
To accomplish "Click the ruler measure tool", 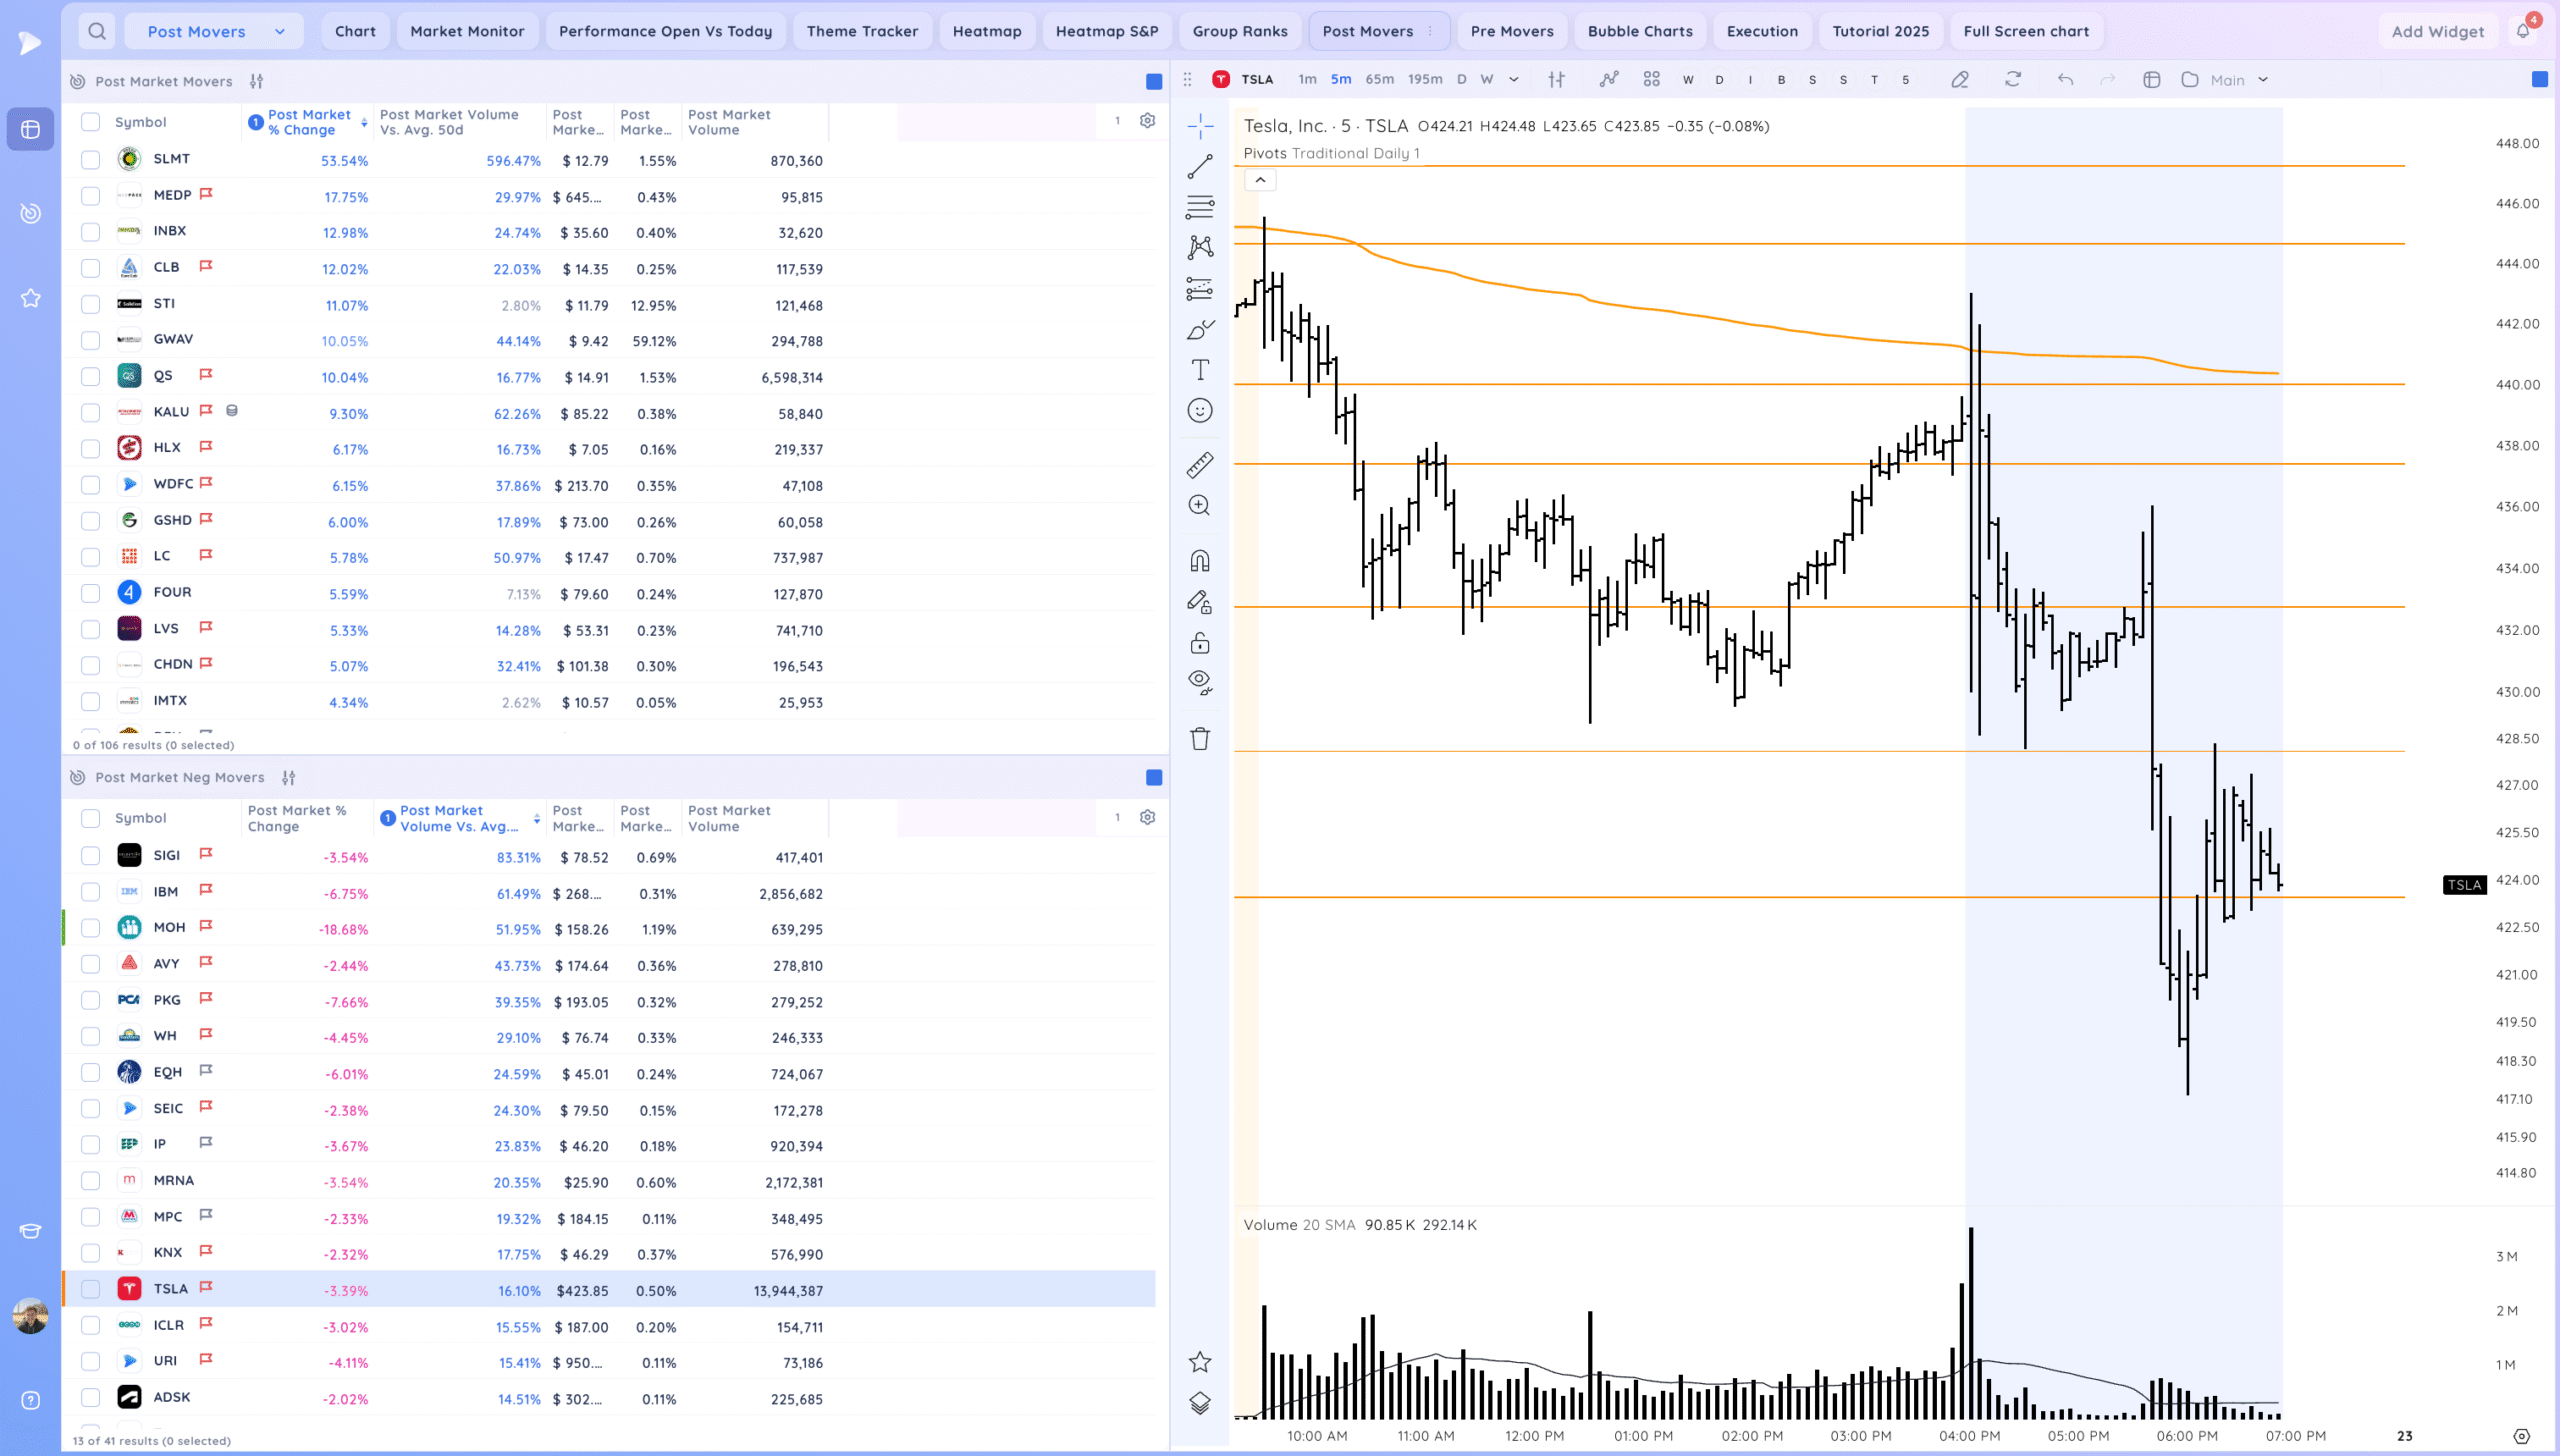I will (x=1200, y=464).
